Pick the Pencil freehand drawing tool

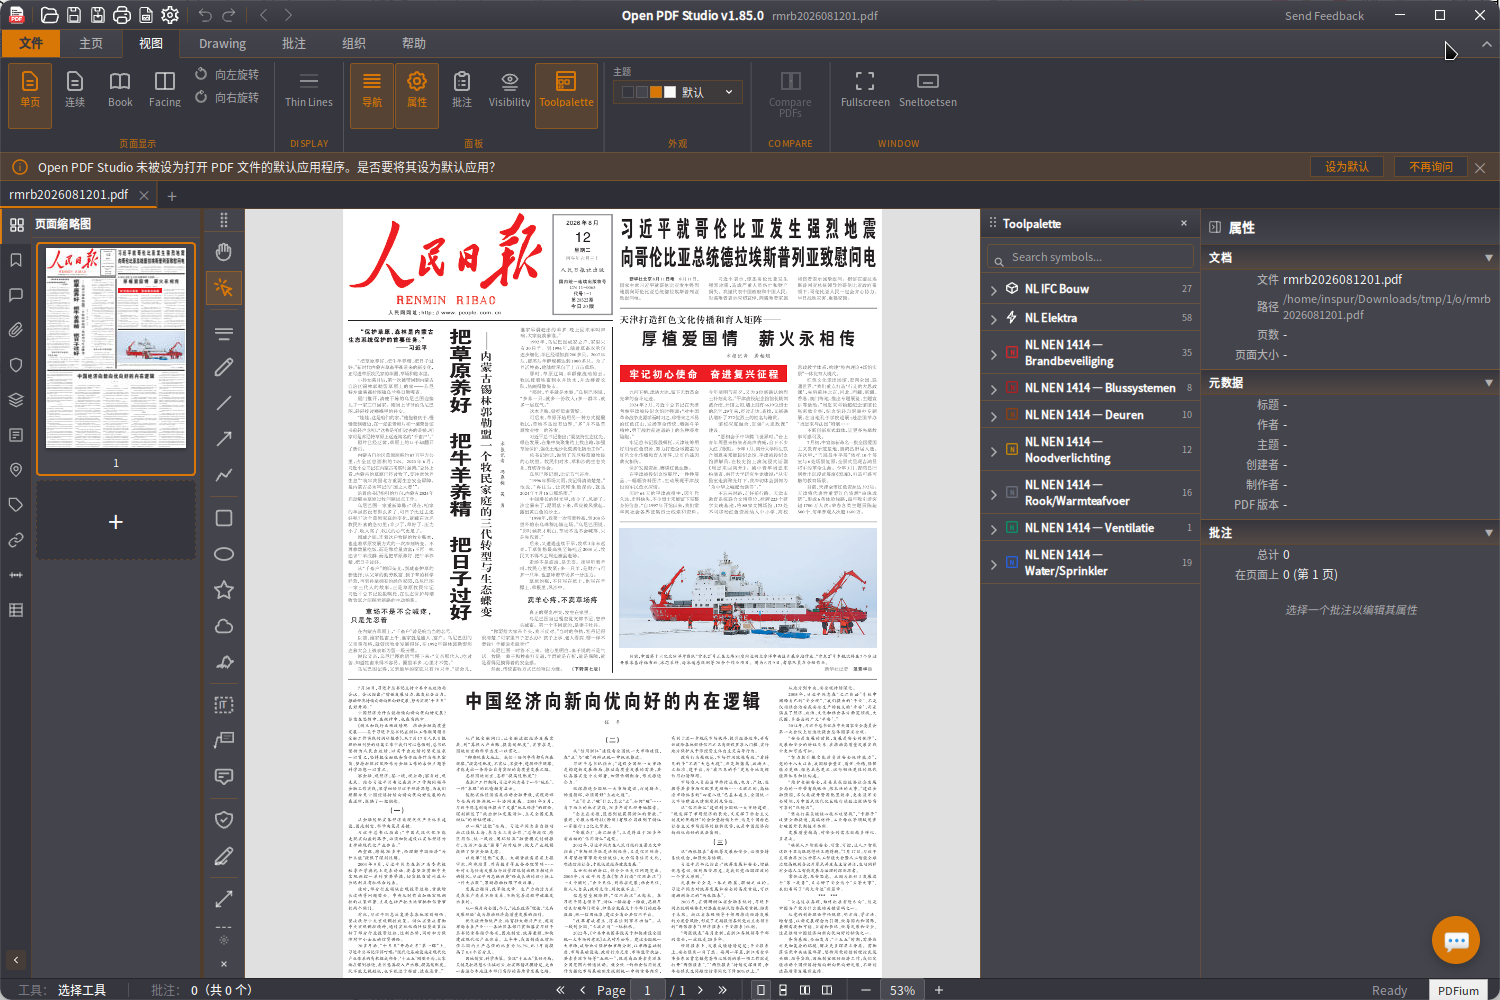224,367
